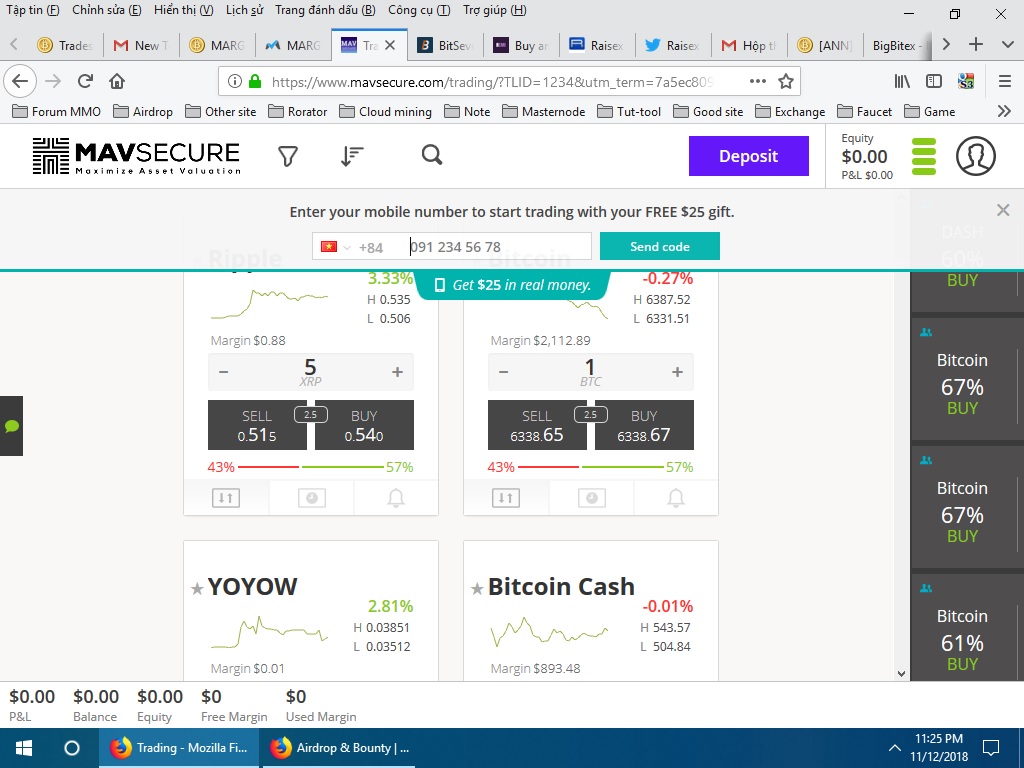This screenshot has height=768, width=1024.
Task: Click the page vertical scrollbar down arrow
Action: (901, 673)
